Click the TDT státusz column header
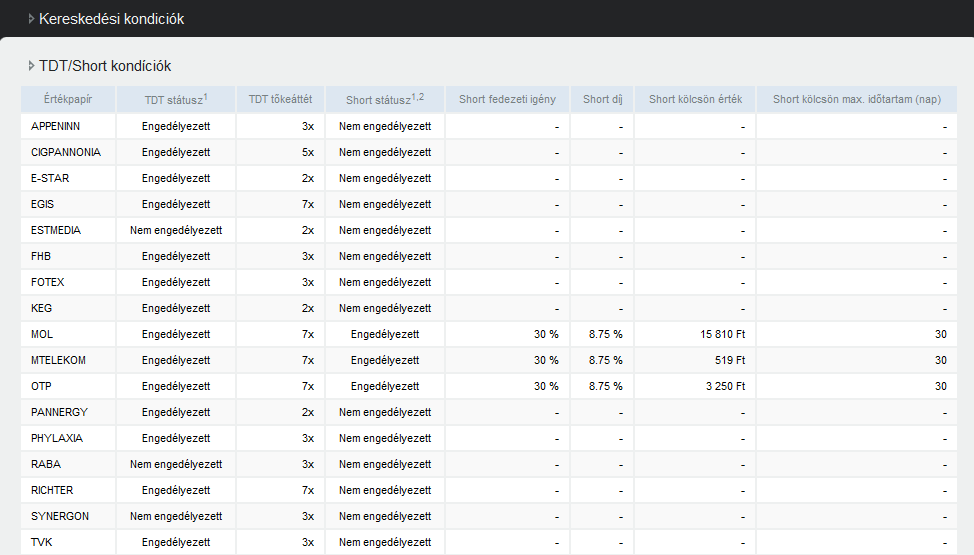Image resolution: width=974 pixels, height=555 pixels. (x=176, y=99)
